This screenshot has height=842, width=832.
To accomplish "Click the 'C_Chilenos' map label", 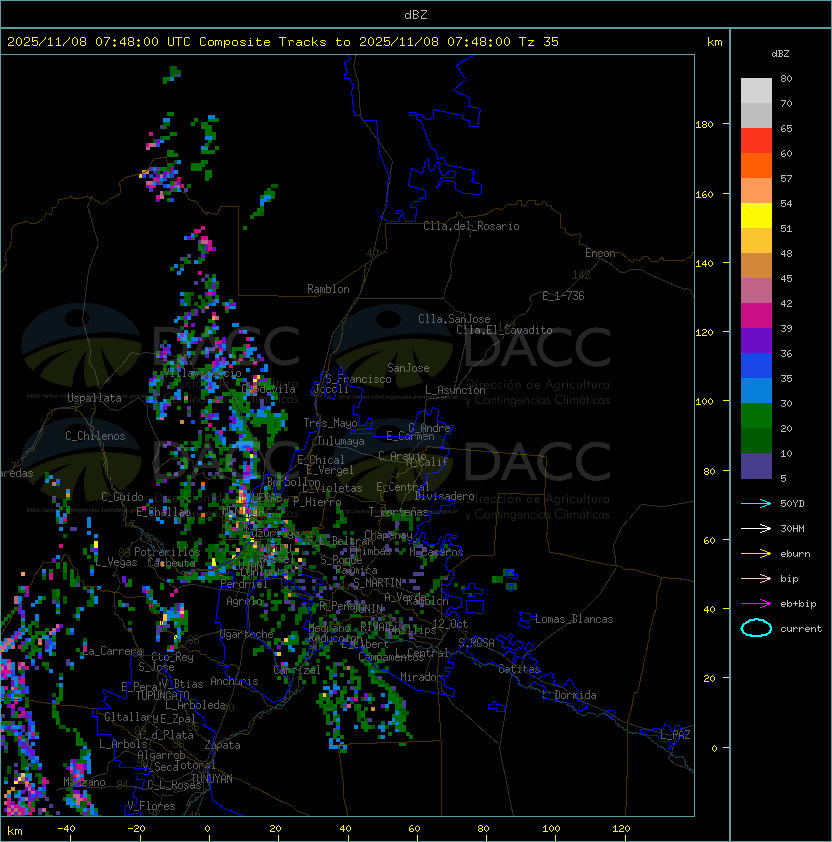I will [95, 436].
